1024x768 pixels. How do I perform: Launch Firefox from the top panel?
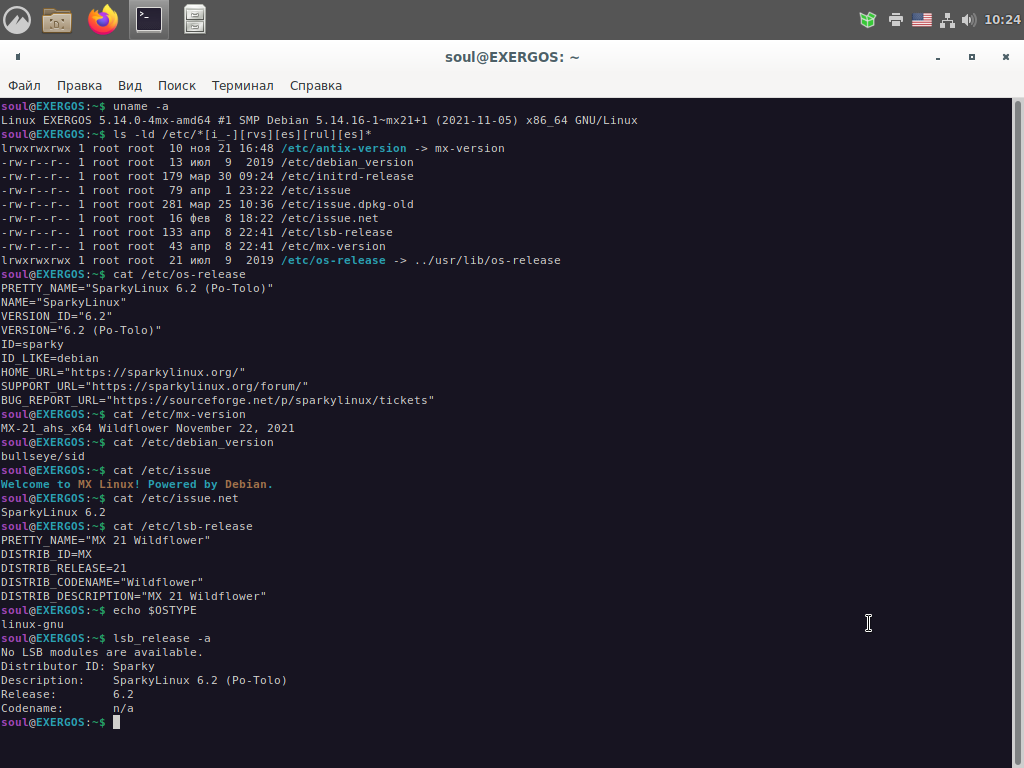[103, 20]
